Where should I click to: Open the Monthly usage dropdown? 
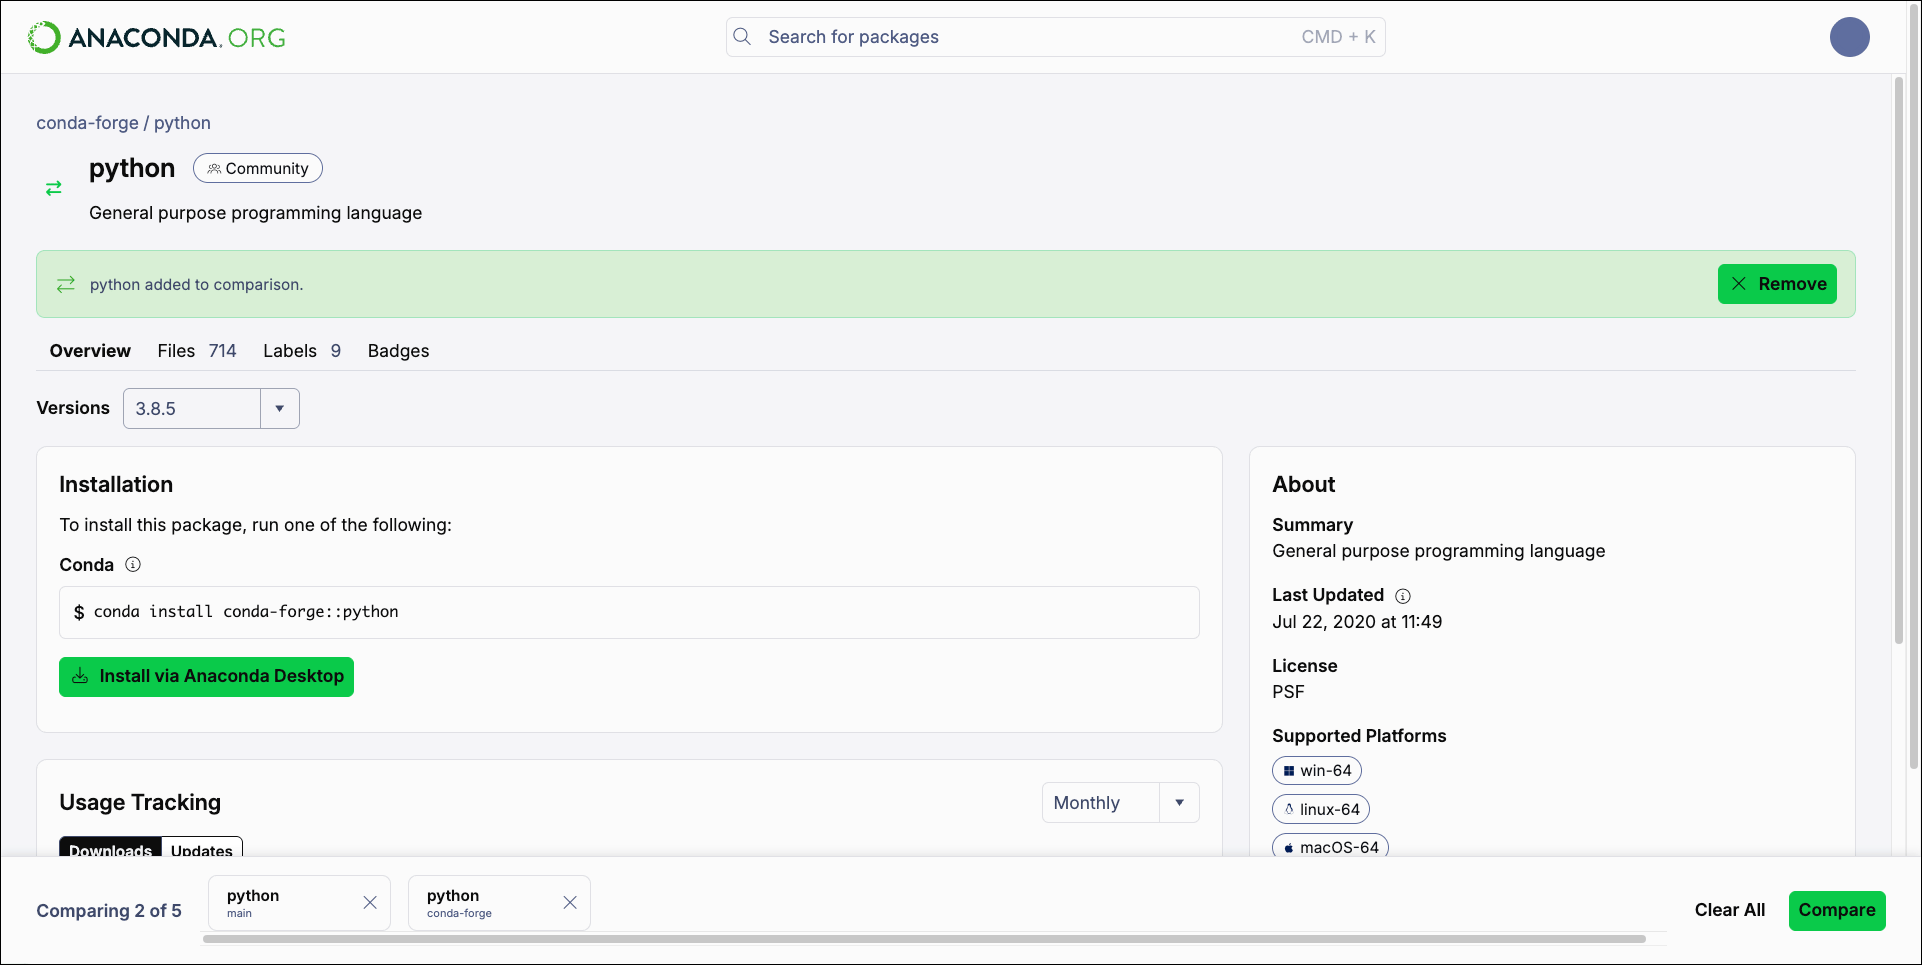1120,802
